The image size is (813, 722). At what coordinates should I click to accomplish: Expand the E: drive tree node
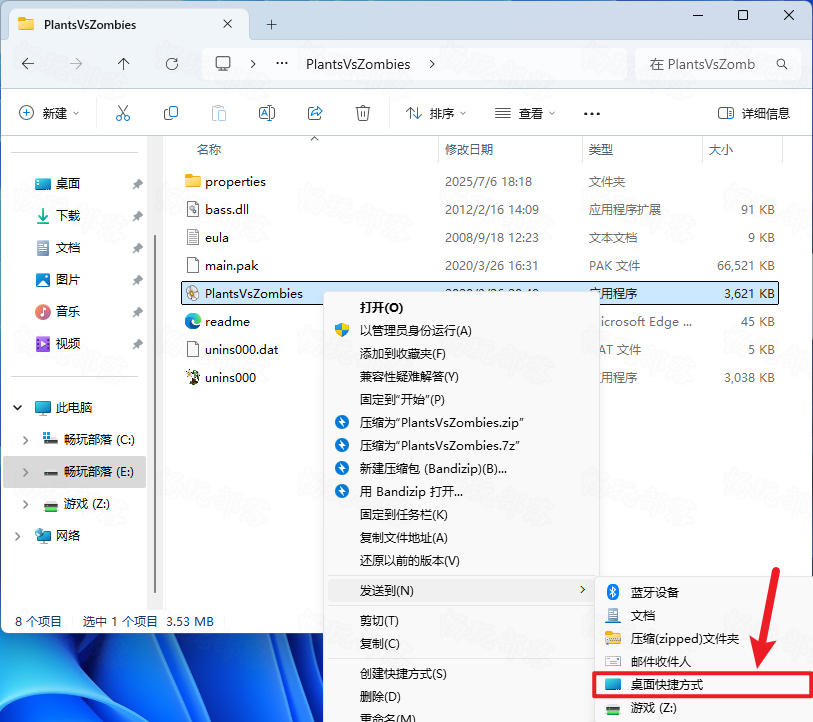pyautogui.click(x=25, y=472)
